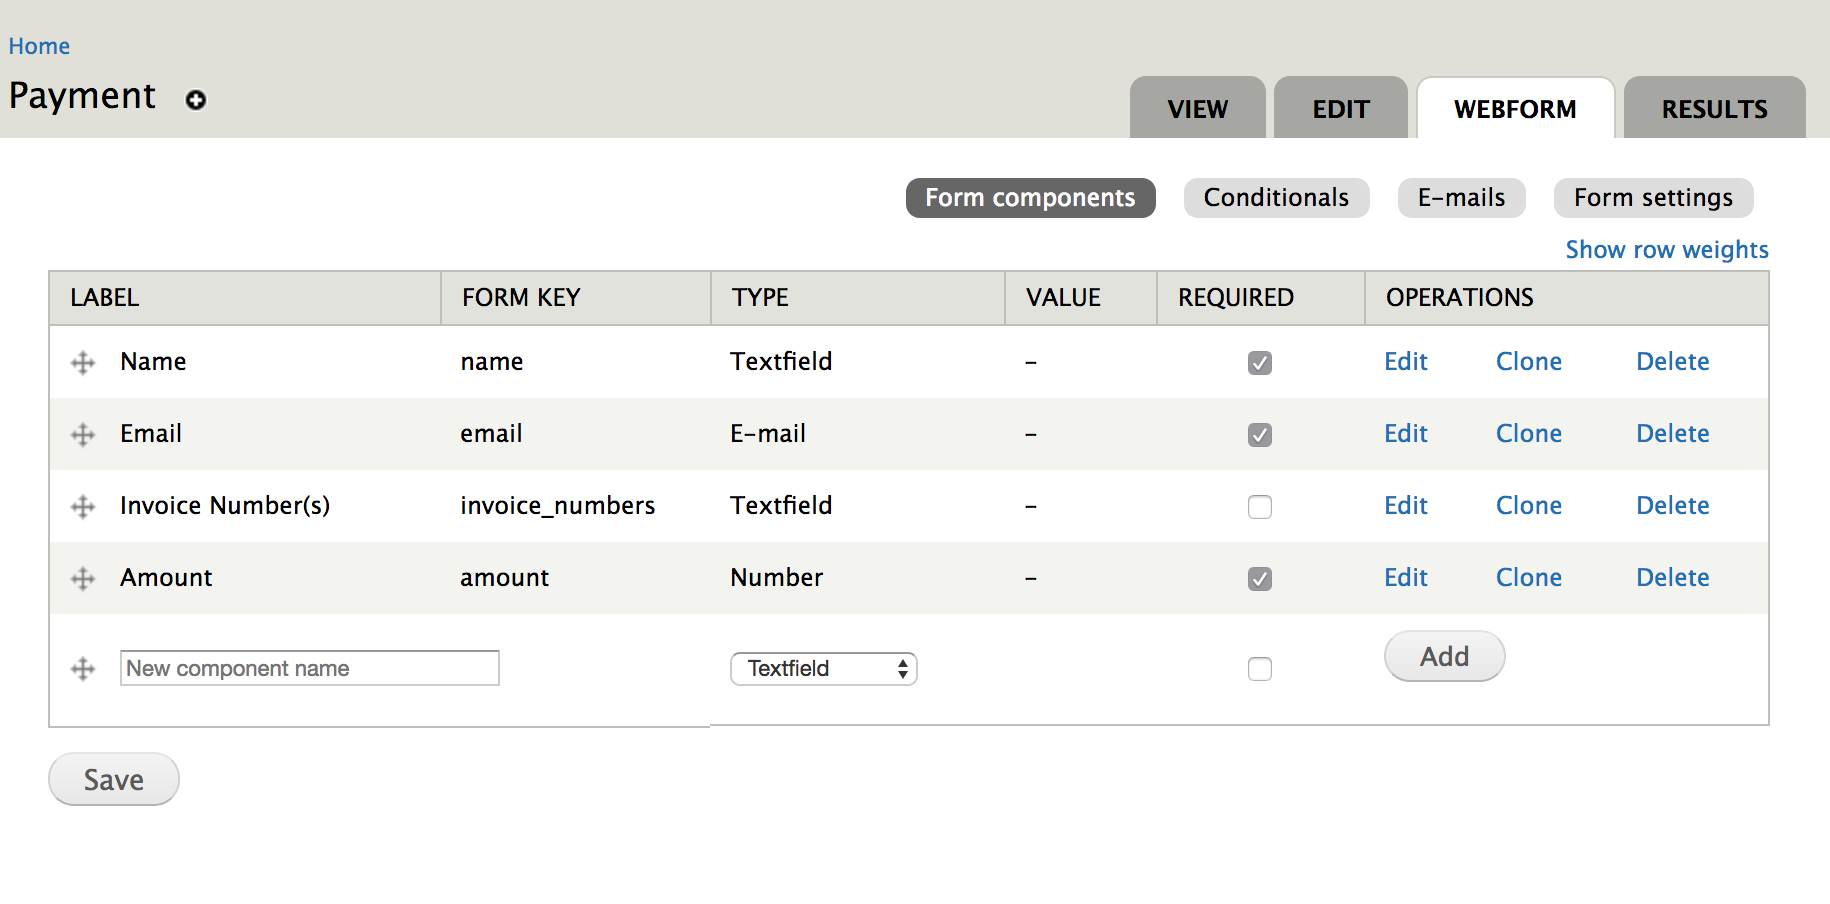Add the new component
Screen dimensions: 1830x904
click(x=1443, y=656)
